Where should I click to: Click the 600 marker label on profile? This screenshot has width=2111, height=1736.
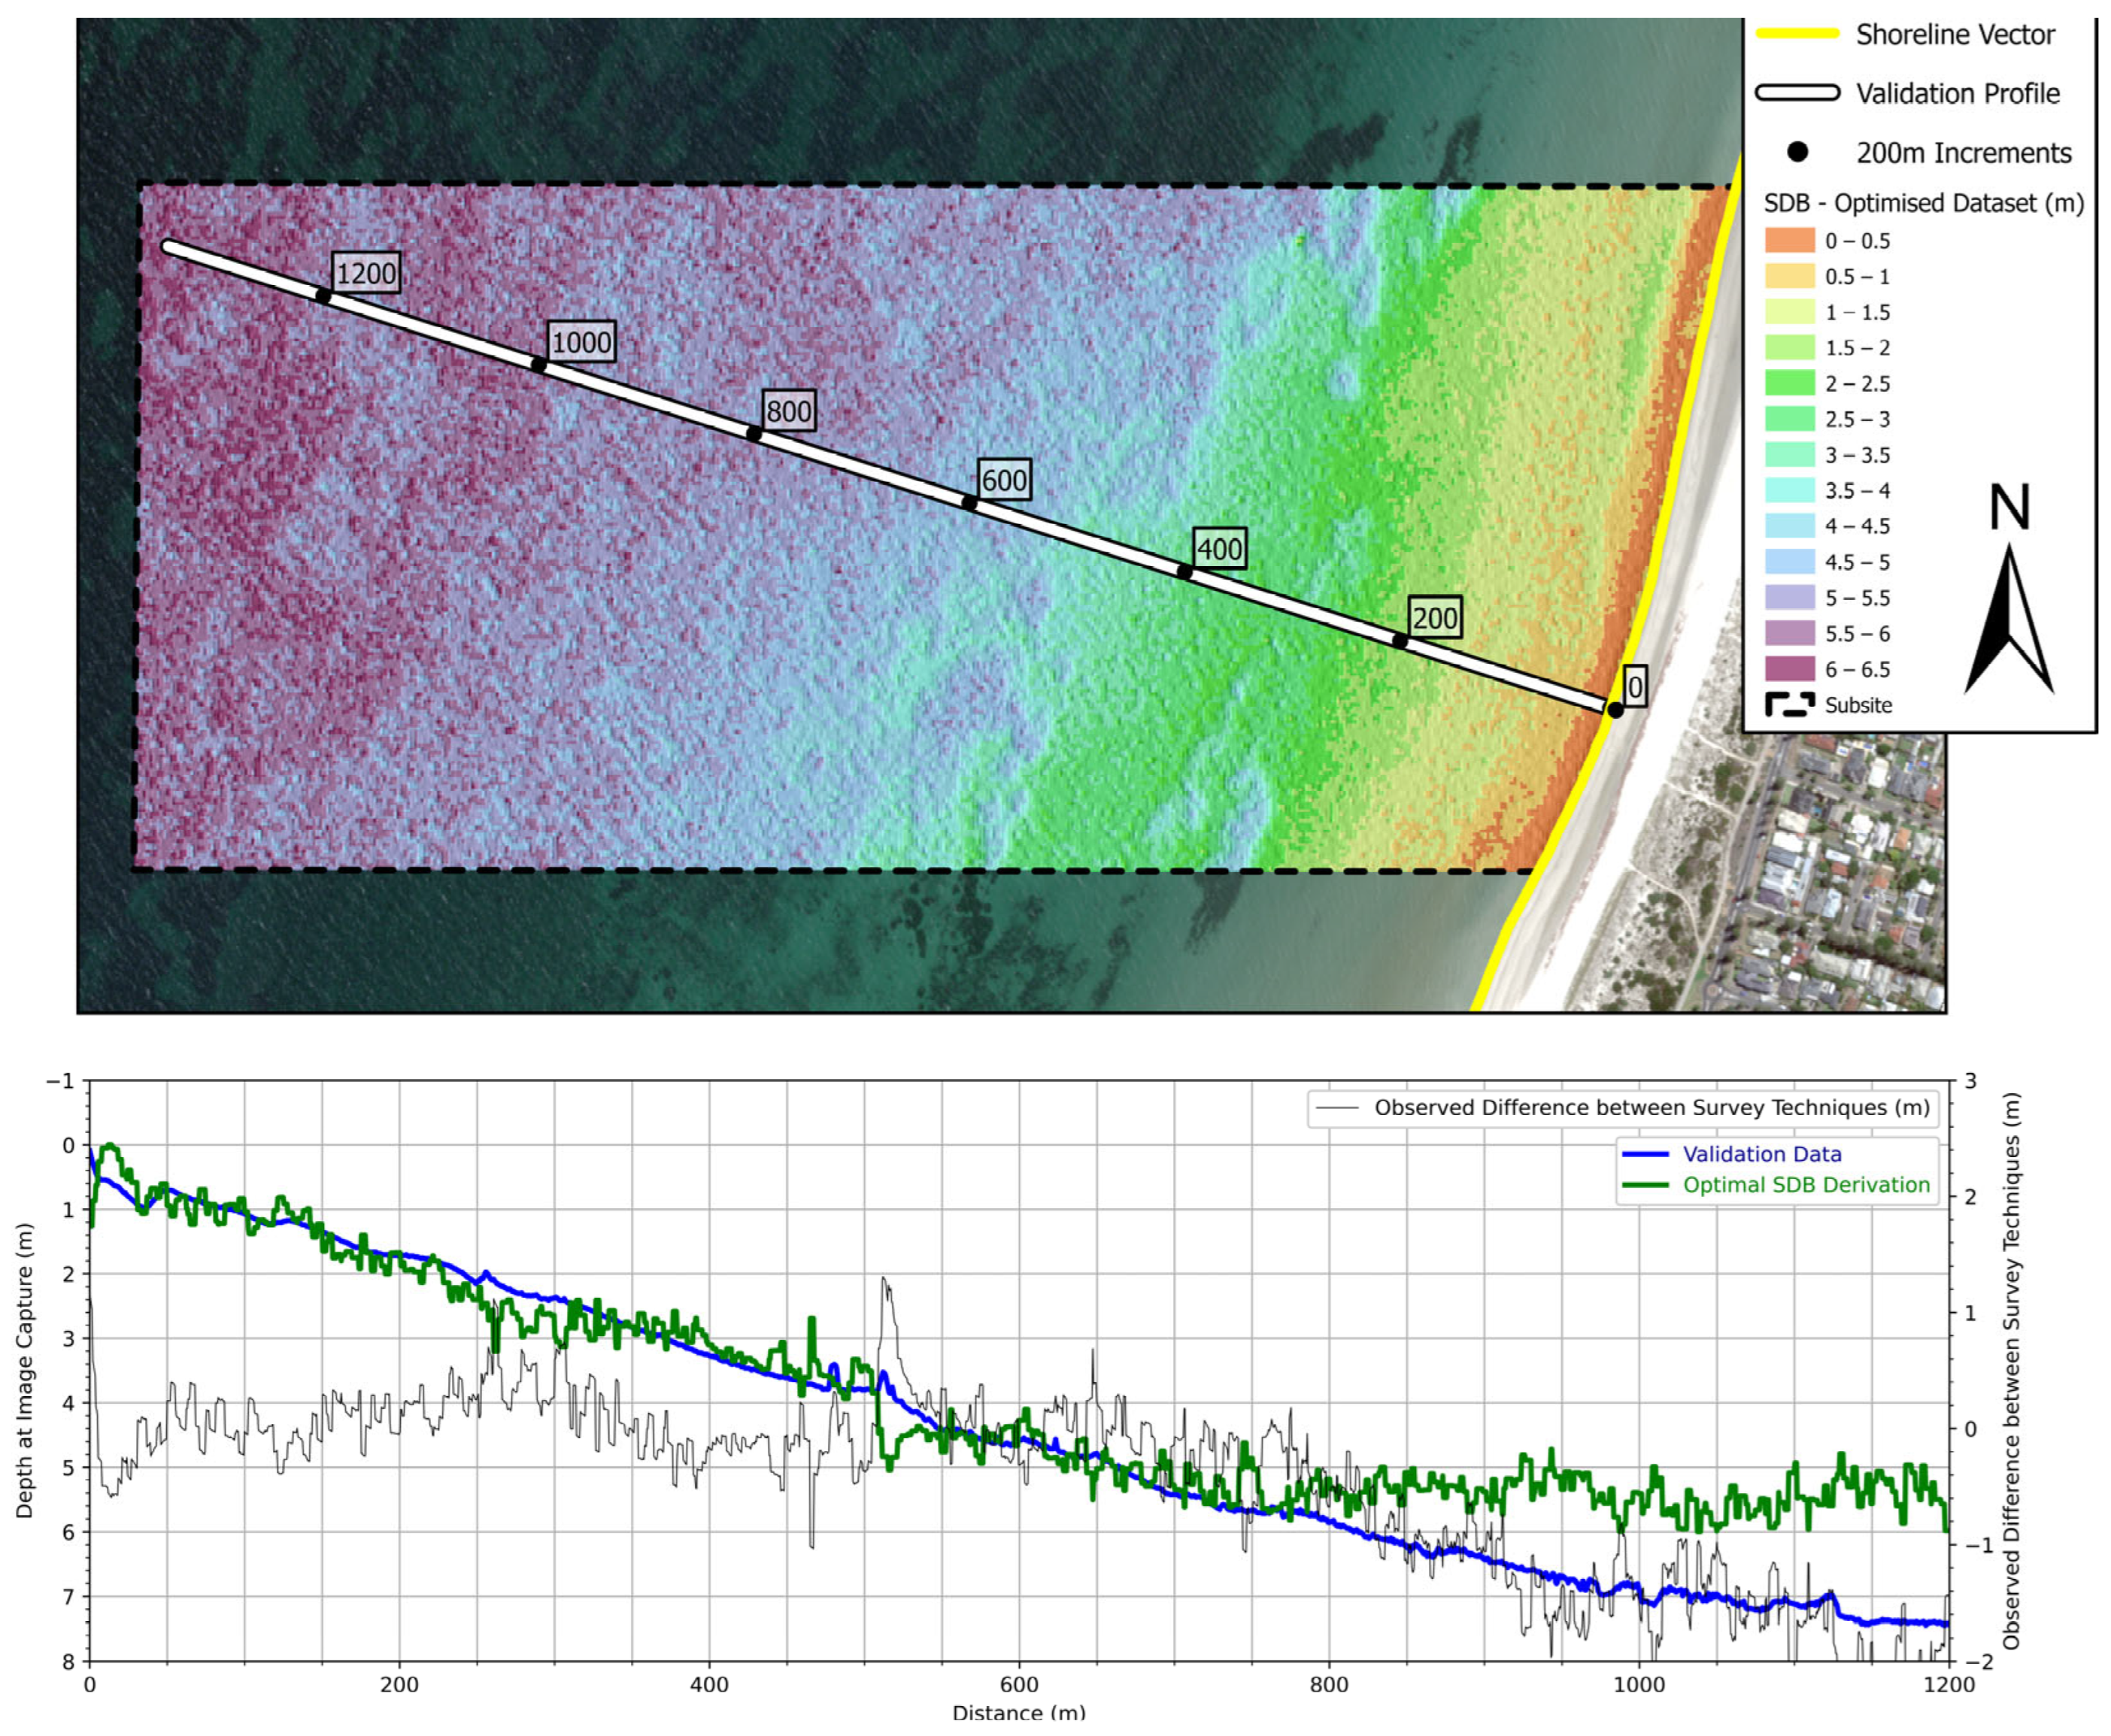pyautogui.click(x=1004, y=481)
